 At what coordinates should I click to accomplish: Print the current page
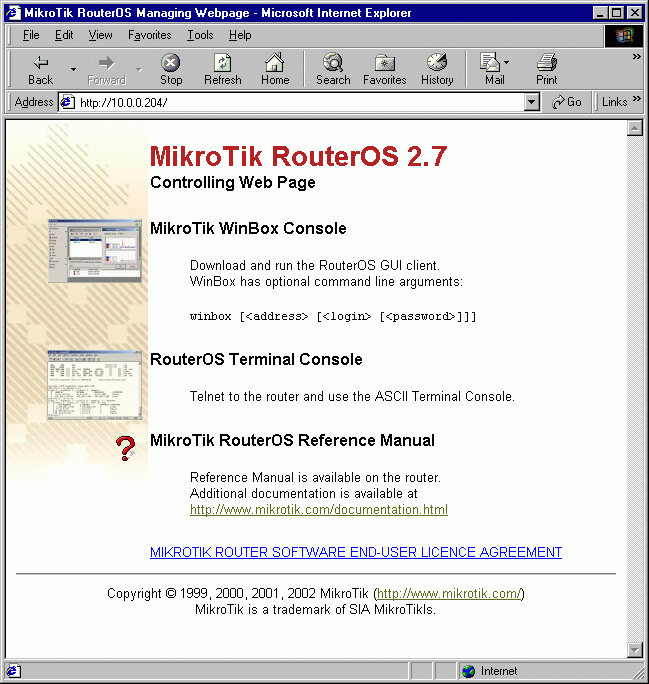(x=547, y=69)
